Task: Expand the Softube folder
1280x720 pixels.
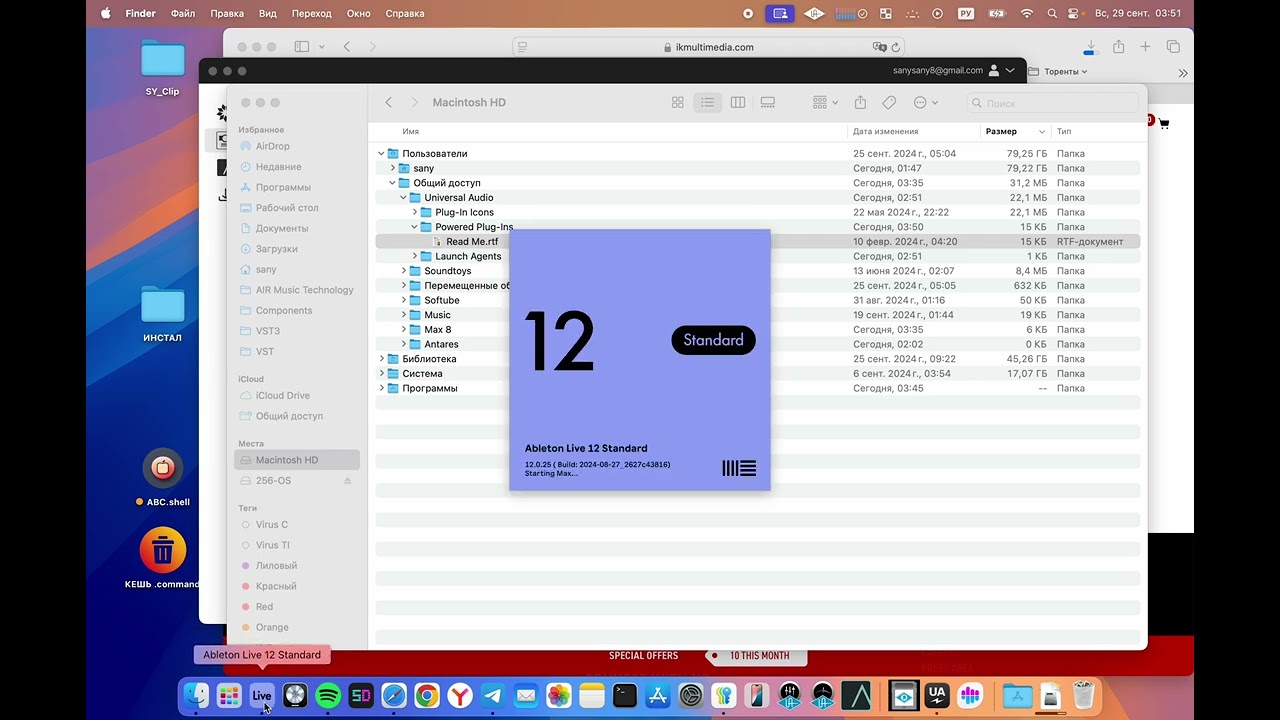Action: tap(403, 300)
